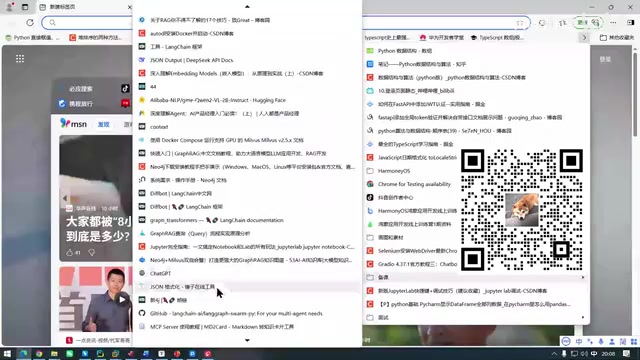
Task: Open the 'TypeScript 教程' bookmarks bar item
Action: [x=497, y=38]
